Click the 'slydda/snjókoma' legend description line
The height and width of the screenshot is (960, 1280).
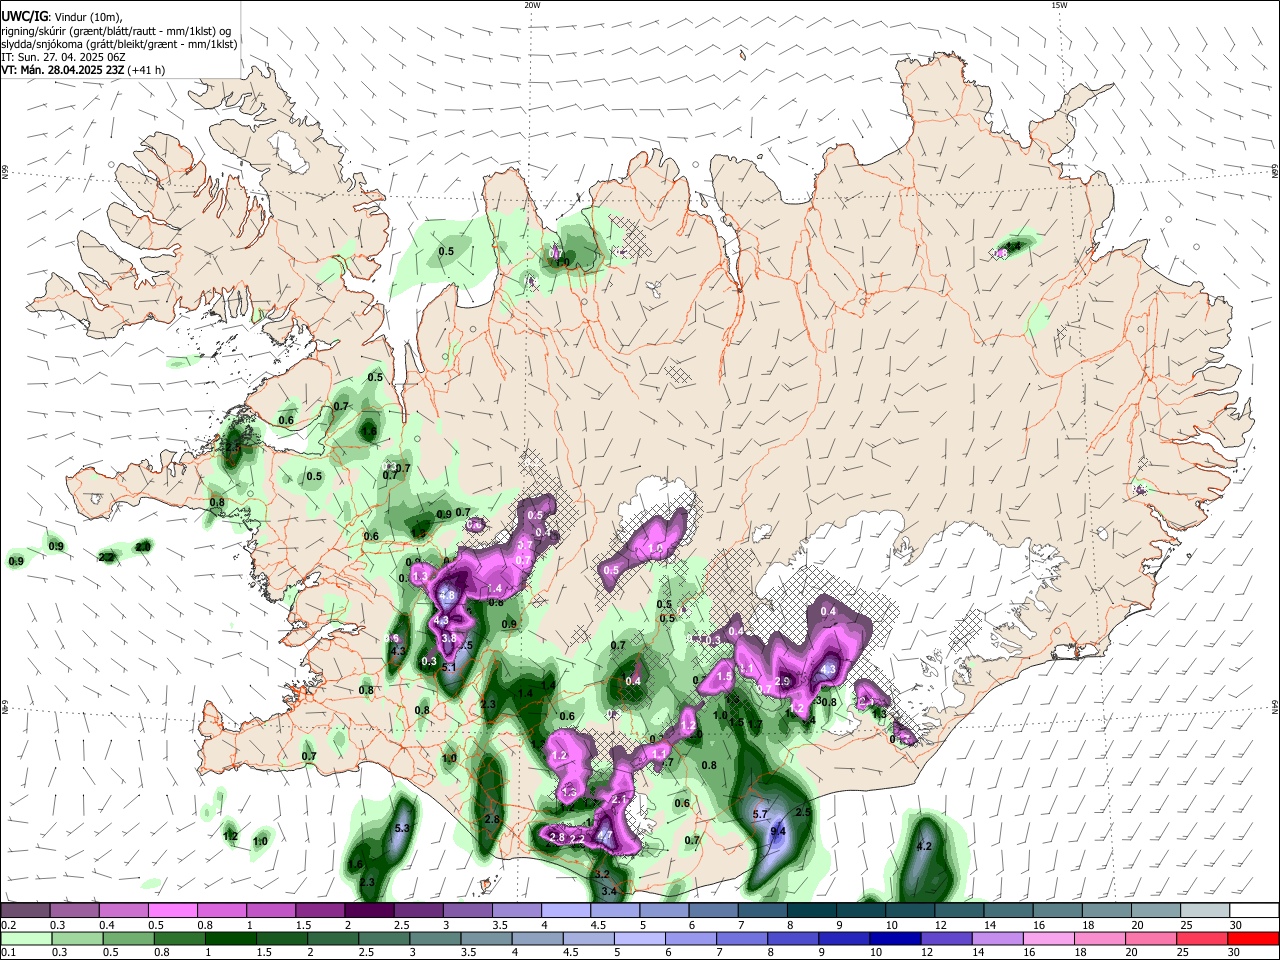(x=119, y=44)
